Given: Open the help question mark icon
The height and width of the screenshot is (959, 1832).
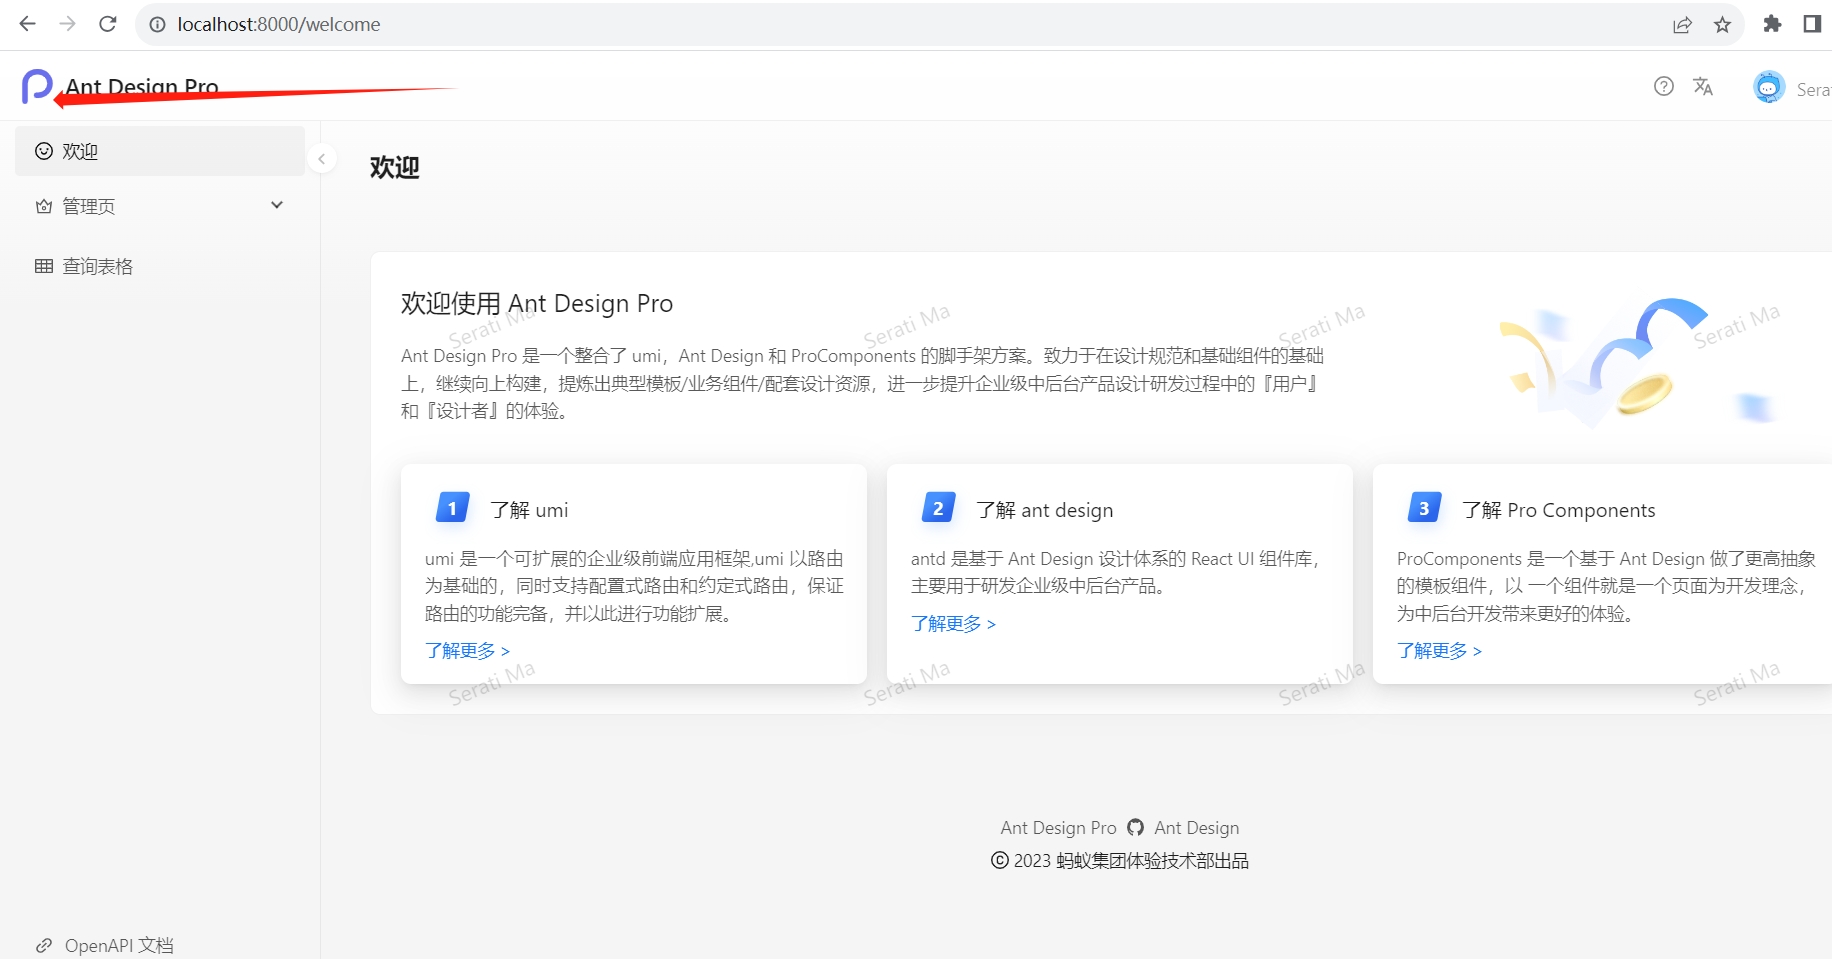Looking at the screenshot, I should (1664, 86).
